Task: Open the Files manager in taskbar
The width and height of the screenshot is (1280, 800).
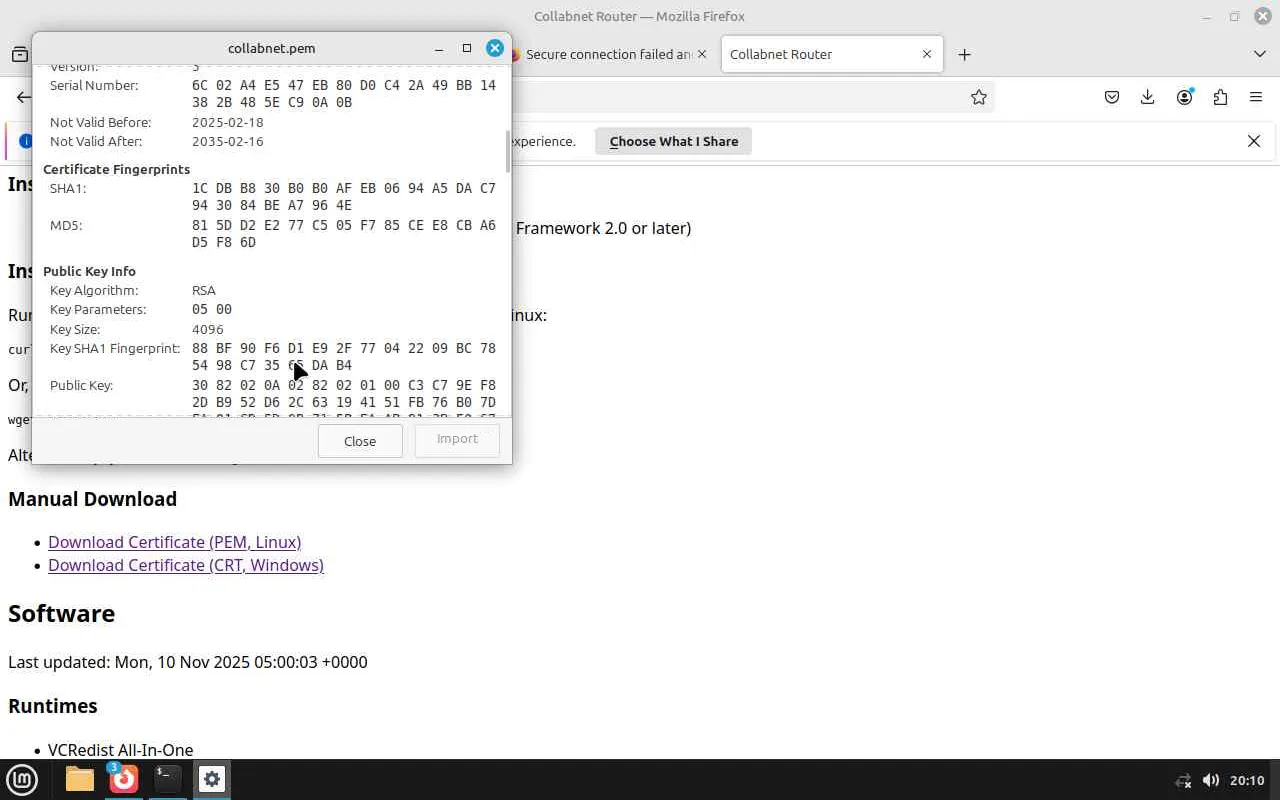Action: (x=79, y=779)
